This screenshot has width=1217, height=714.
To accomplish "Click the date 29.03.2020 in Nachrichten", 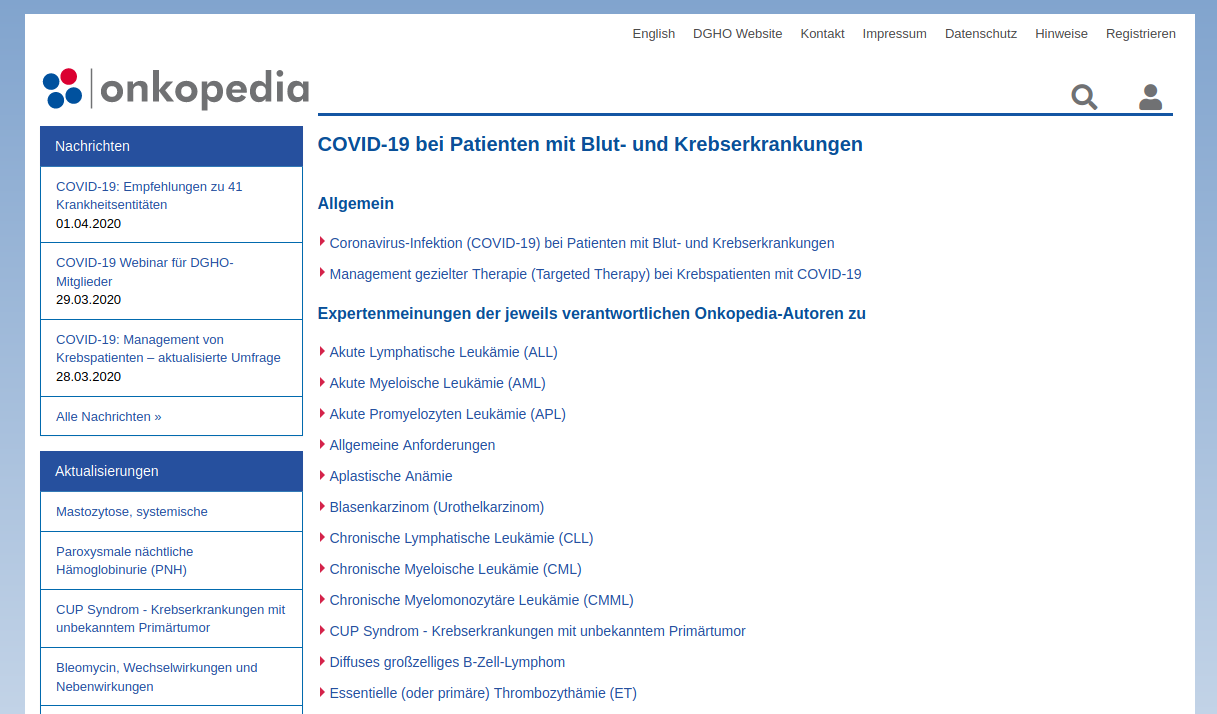I will pos(88,300).
